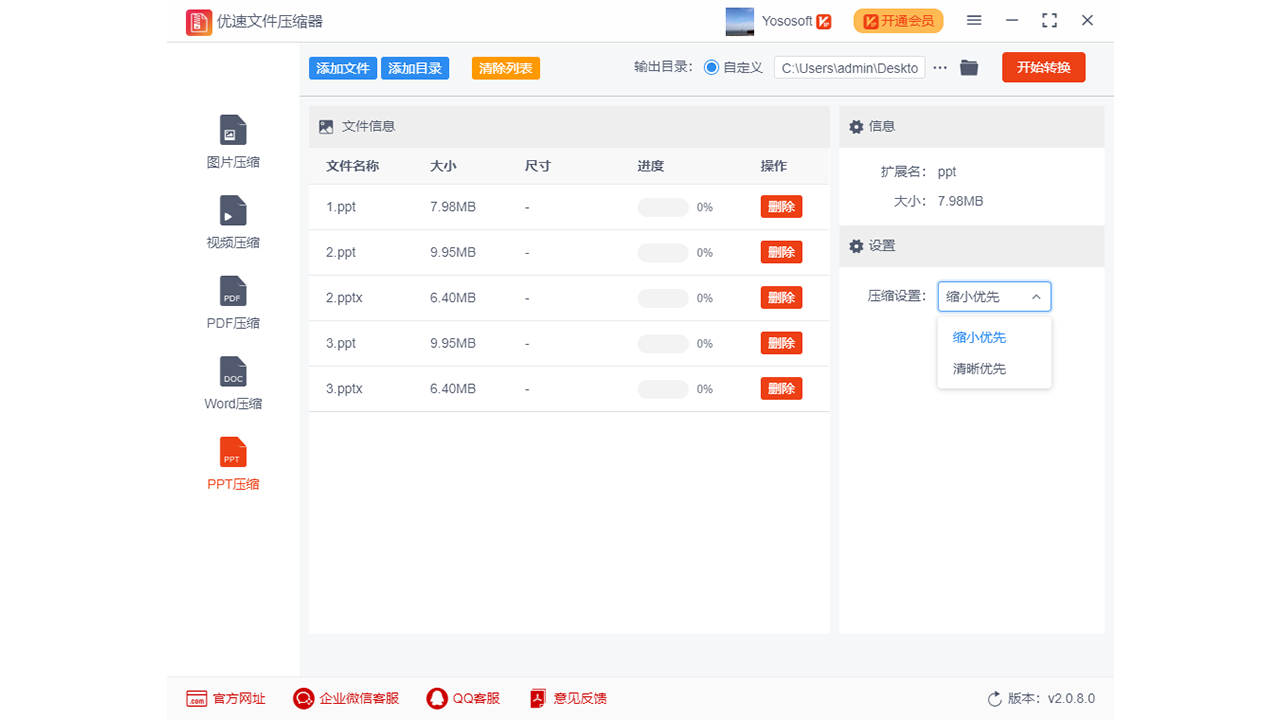The width and height of the screenshot is (1280, 720).
Task: Select 缩小优先 in the compression list
Action: coord(979,337)
